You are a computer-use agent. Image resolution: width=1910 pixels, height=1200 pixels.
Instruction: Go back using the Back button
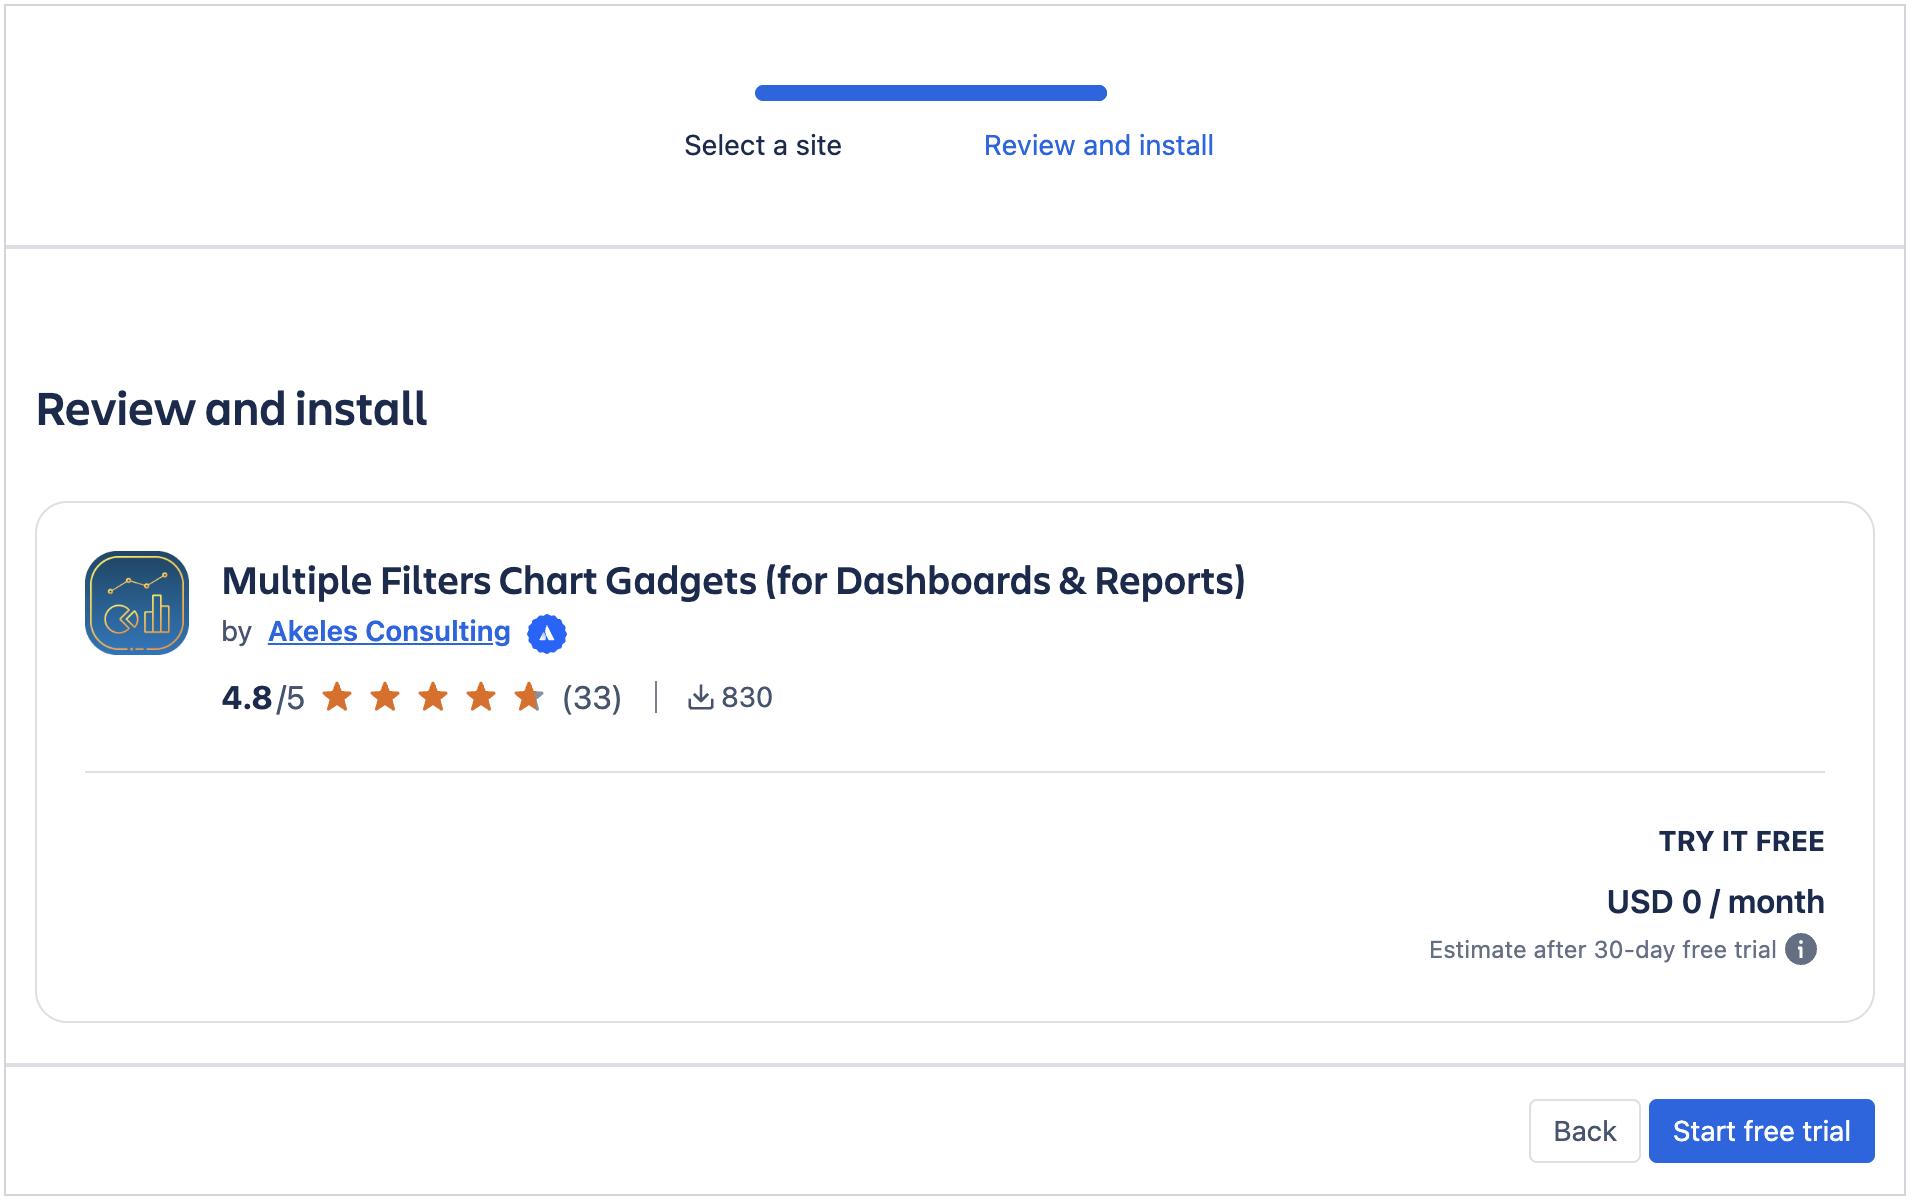coord(1584,1131)
